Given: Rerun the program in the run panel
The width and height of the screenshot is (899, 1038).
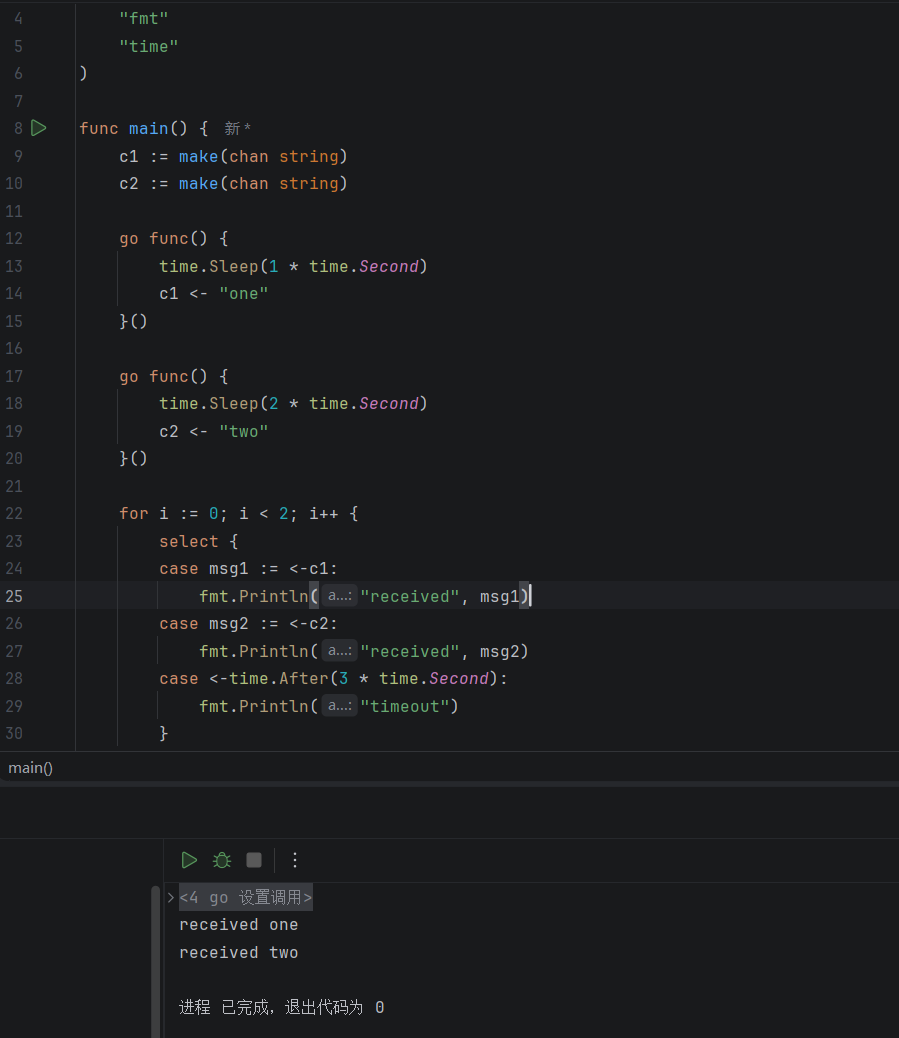Looking at the screenshot, I should (x=189, y=860).
